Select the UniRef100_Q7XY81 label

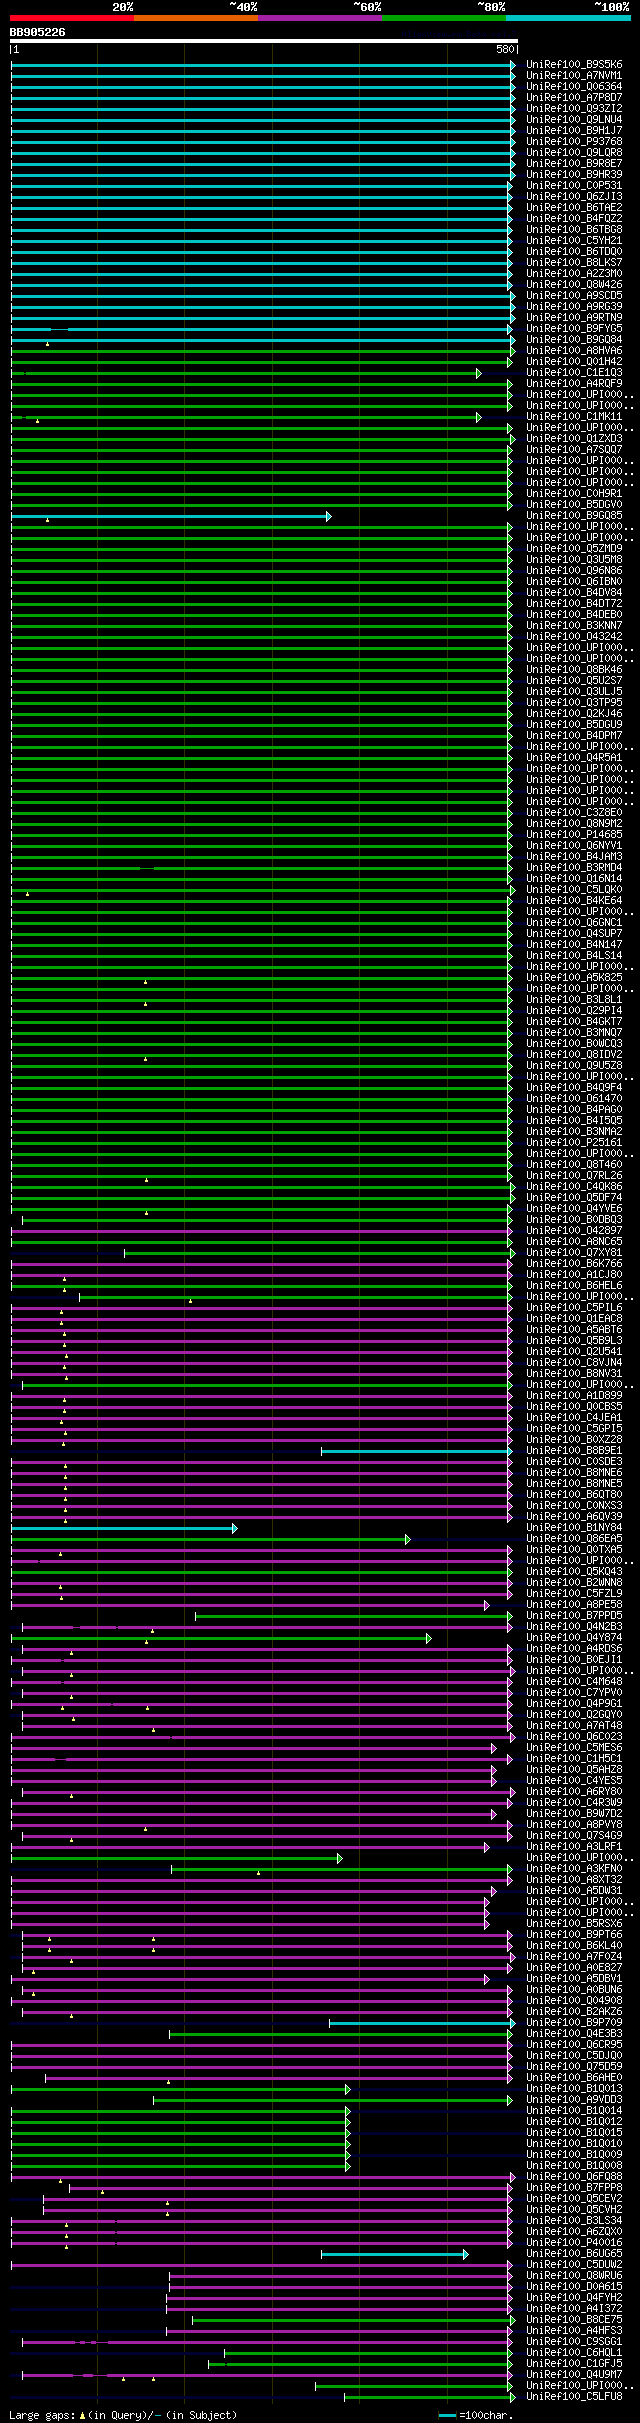coord(574,1252)
